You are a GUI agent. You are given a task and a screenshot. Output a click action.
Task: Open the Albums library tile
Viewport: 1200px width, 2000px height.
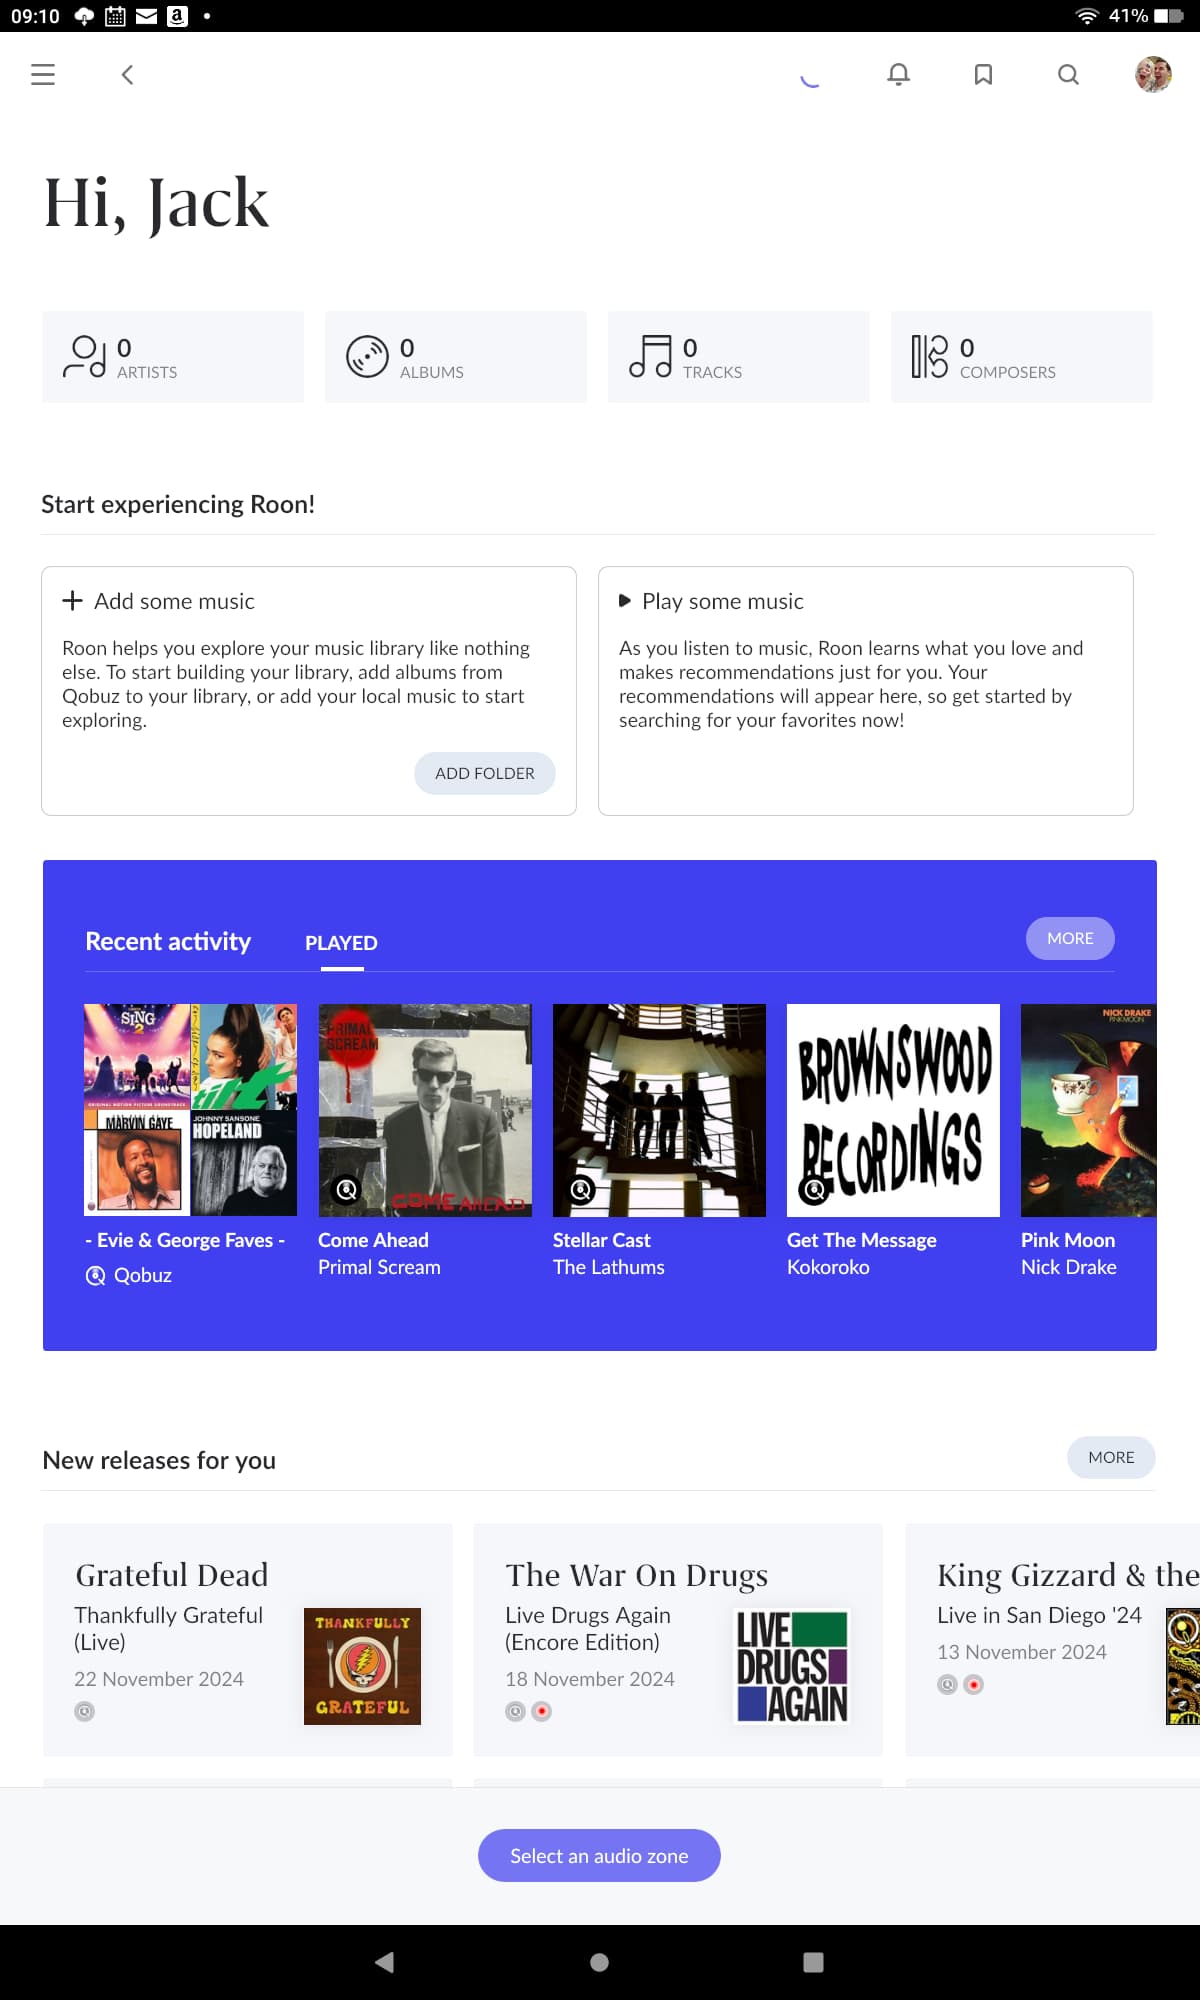click(456, 357)
